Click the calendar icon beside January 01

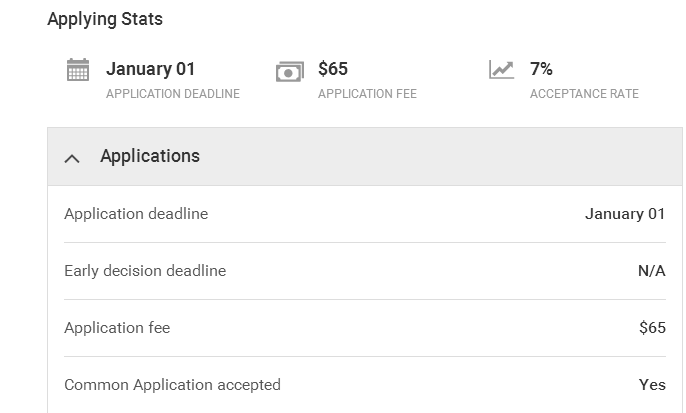[77, 70]
